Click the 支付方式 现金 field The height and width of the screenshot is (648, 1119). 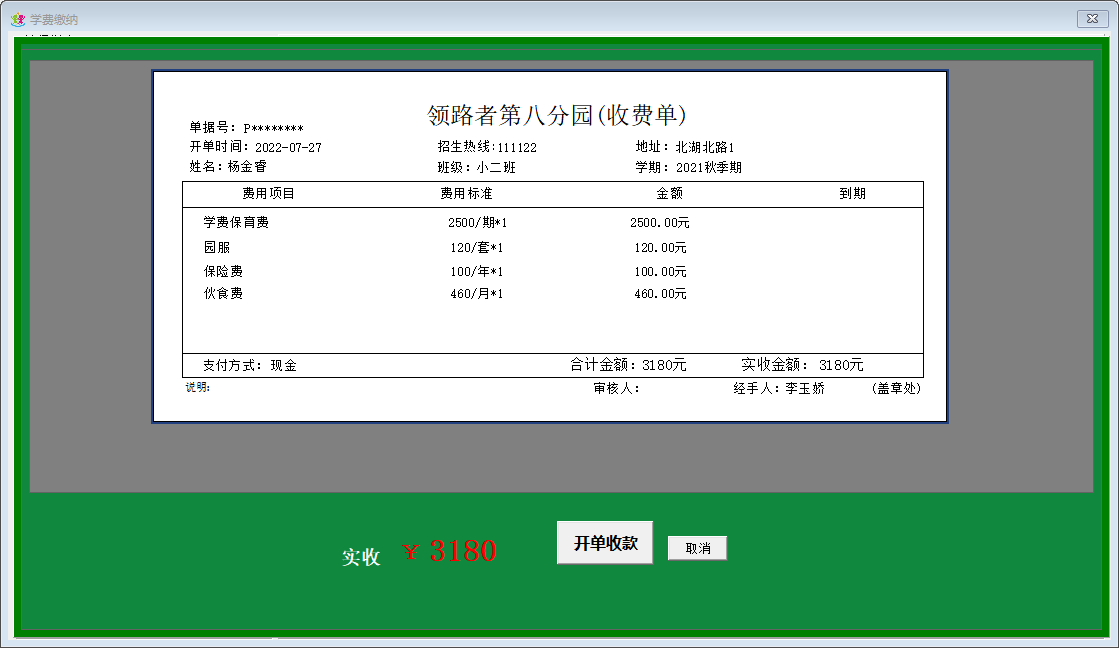[x=249, y=366]
